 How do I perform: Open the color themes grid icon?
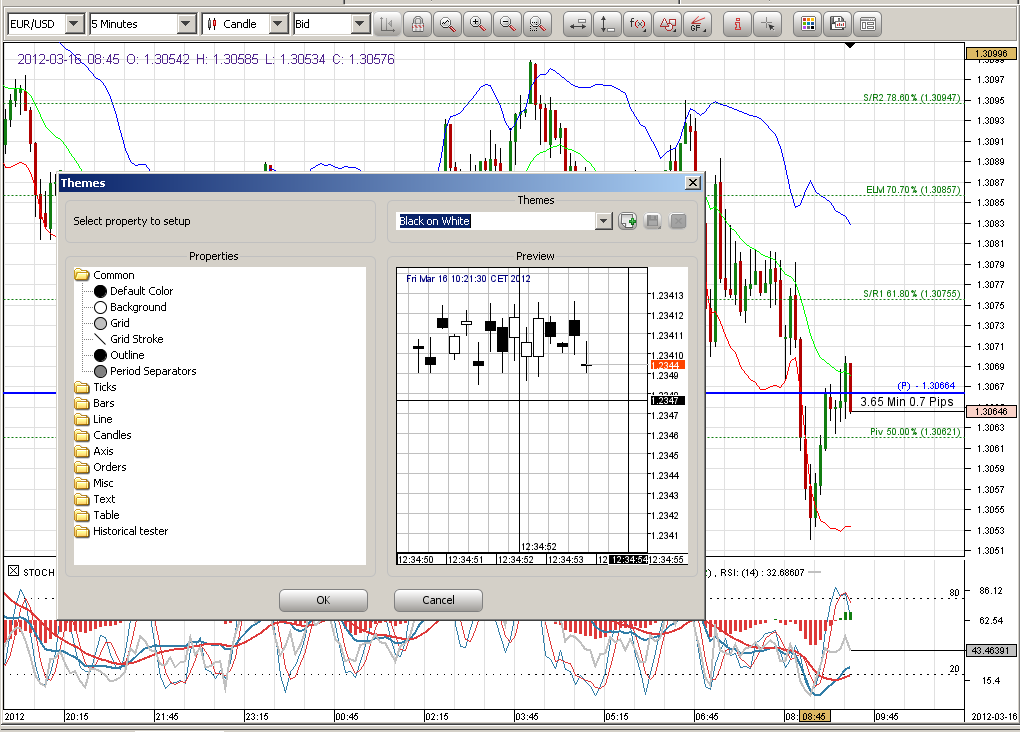tap(808, 25)
